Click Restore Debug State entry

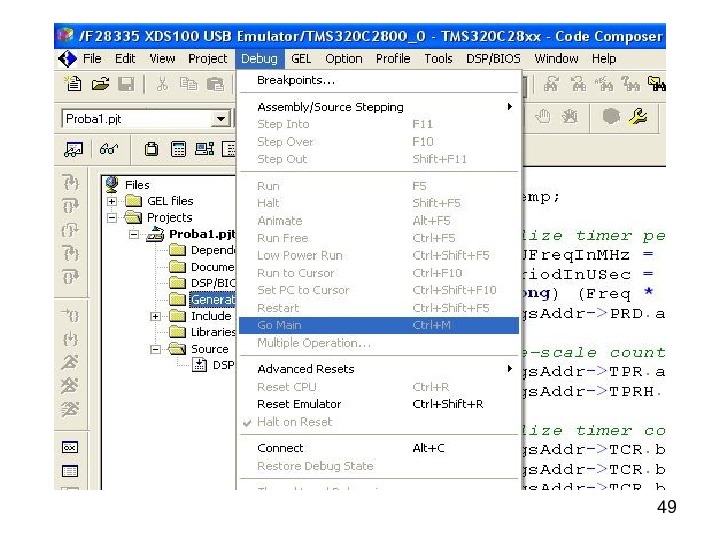point(379,466)
